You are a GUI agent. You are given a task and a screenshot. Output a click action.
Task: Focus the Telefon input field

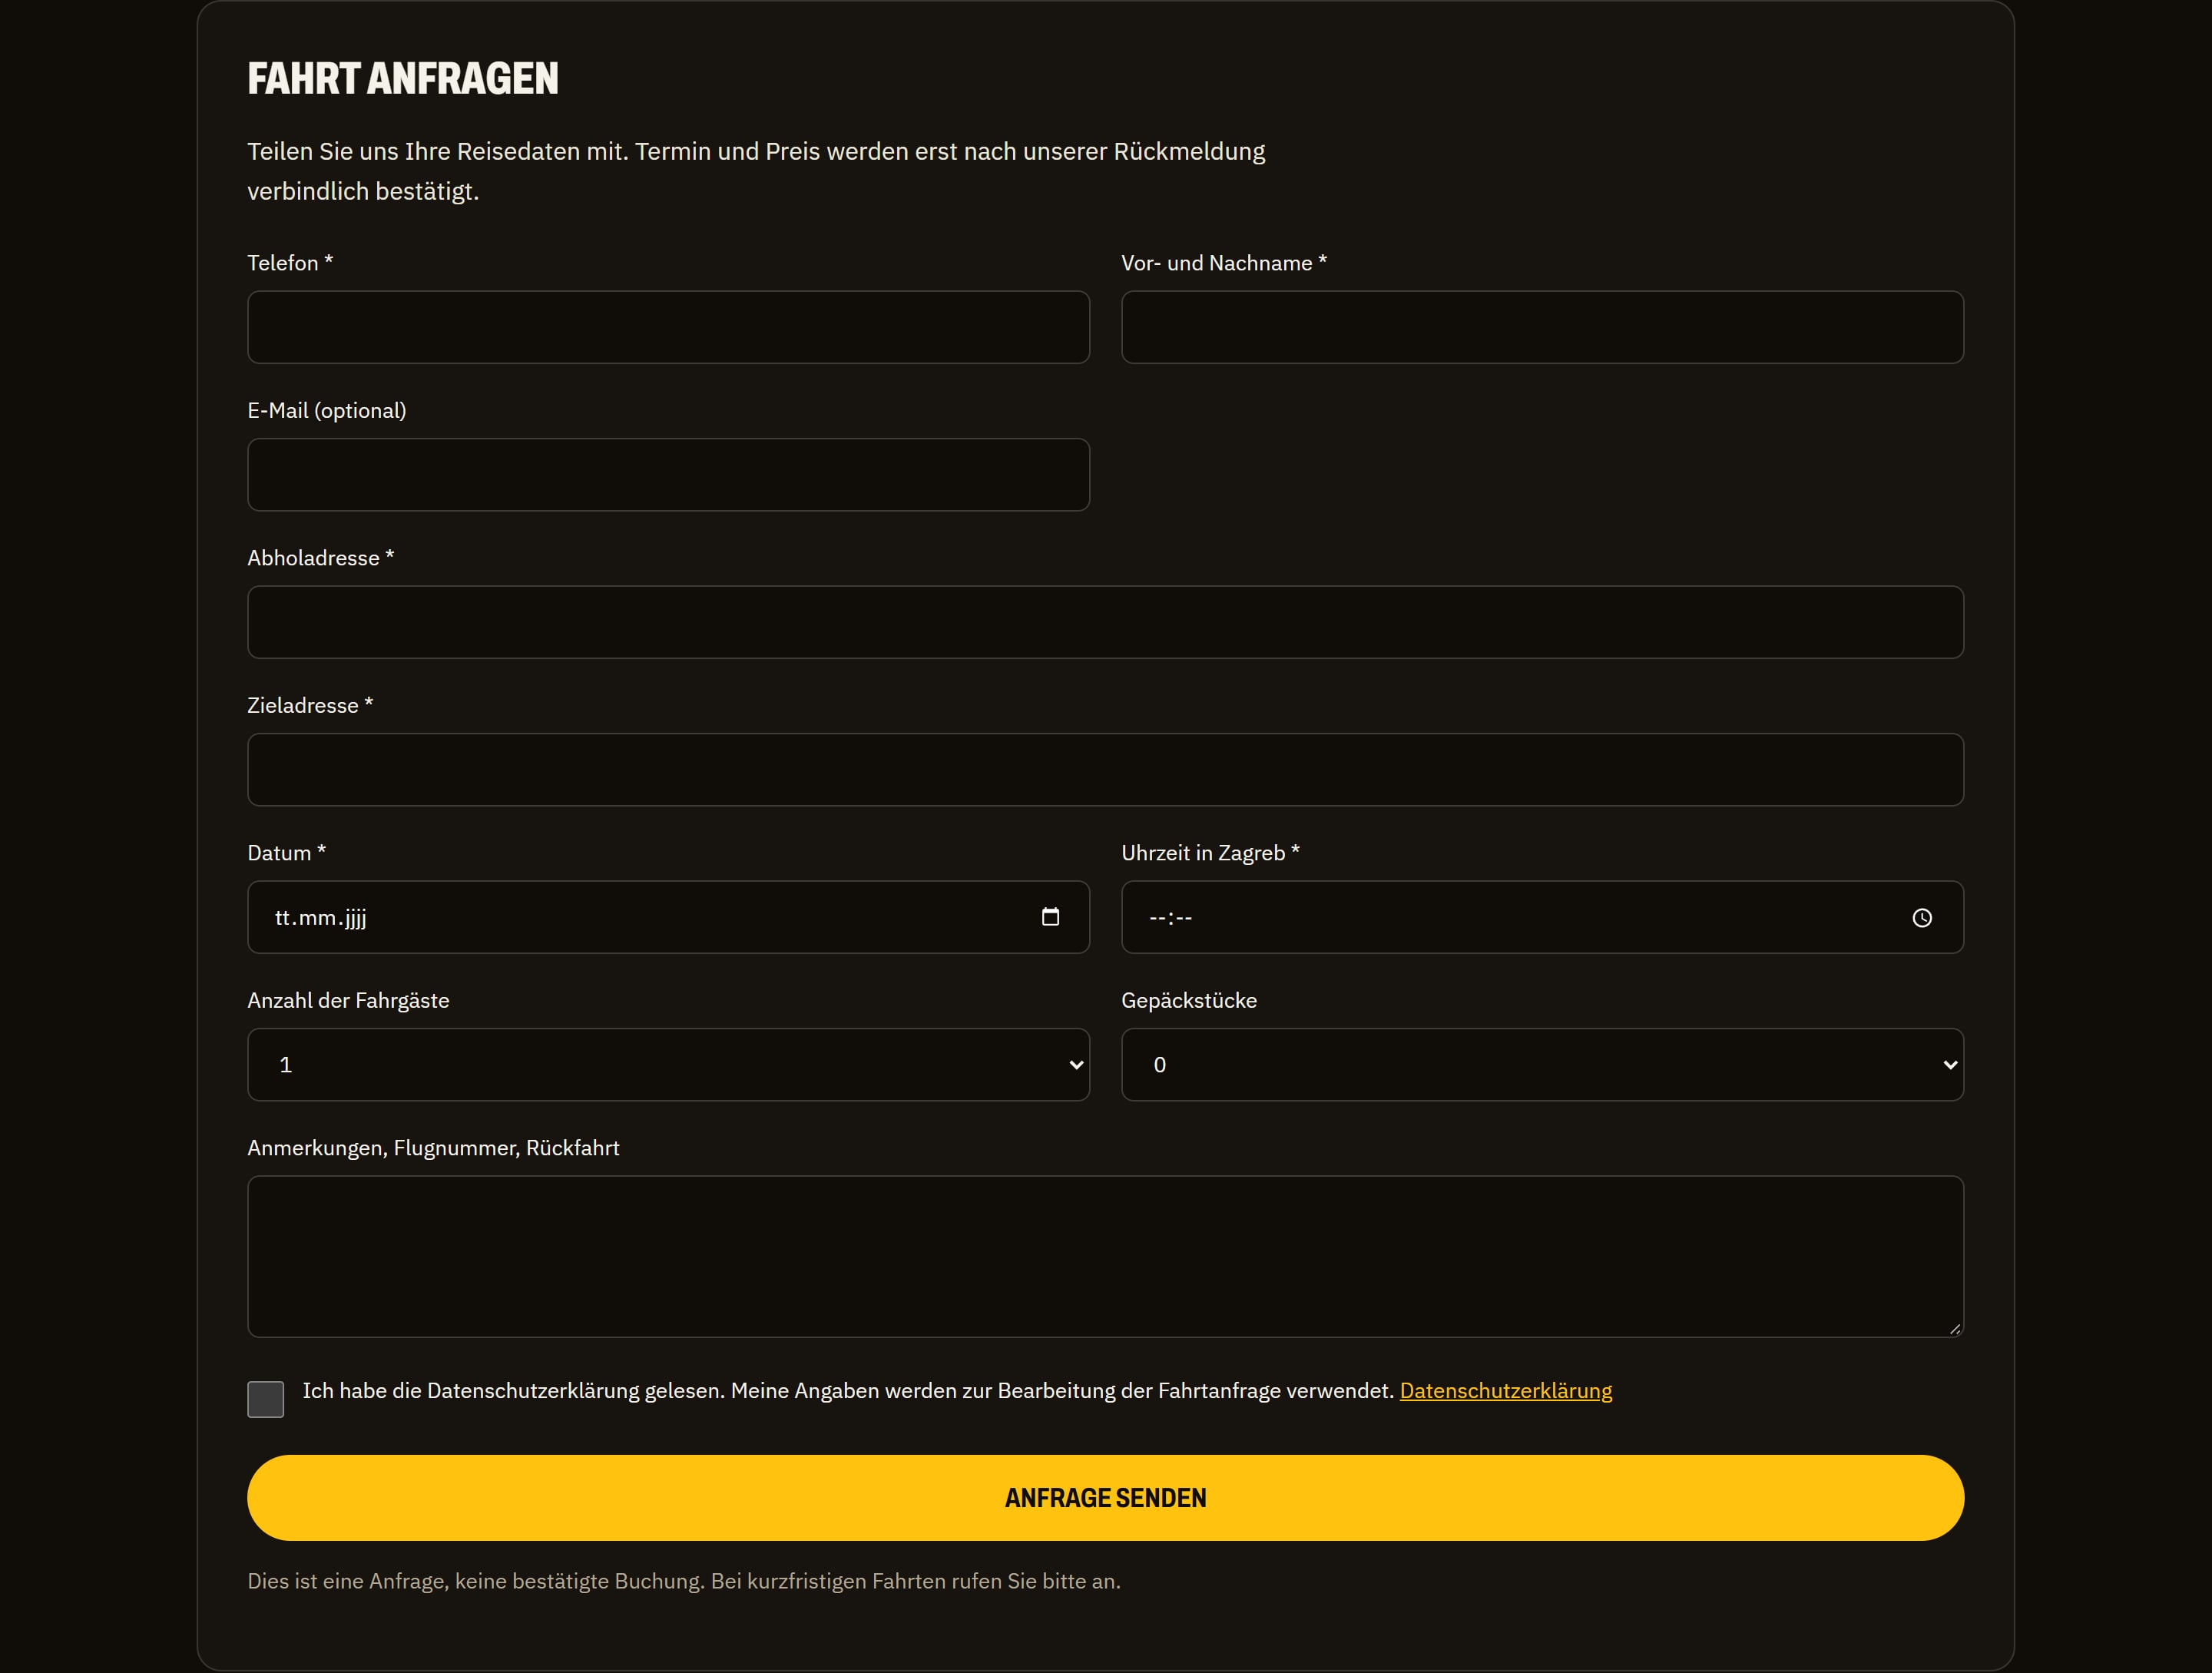click(x=669, y=327)
